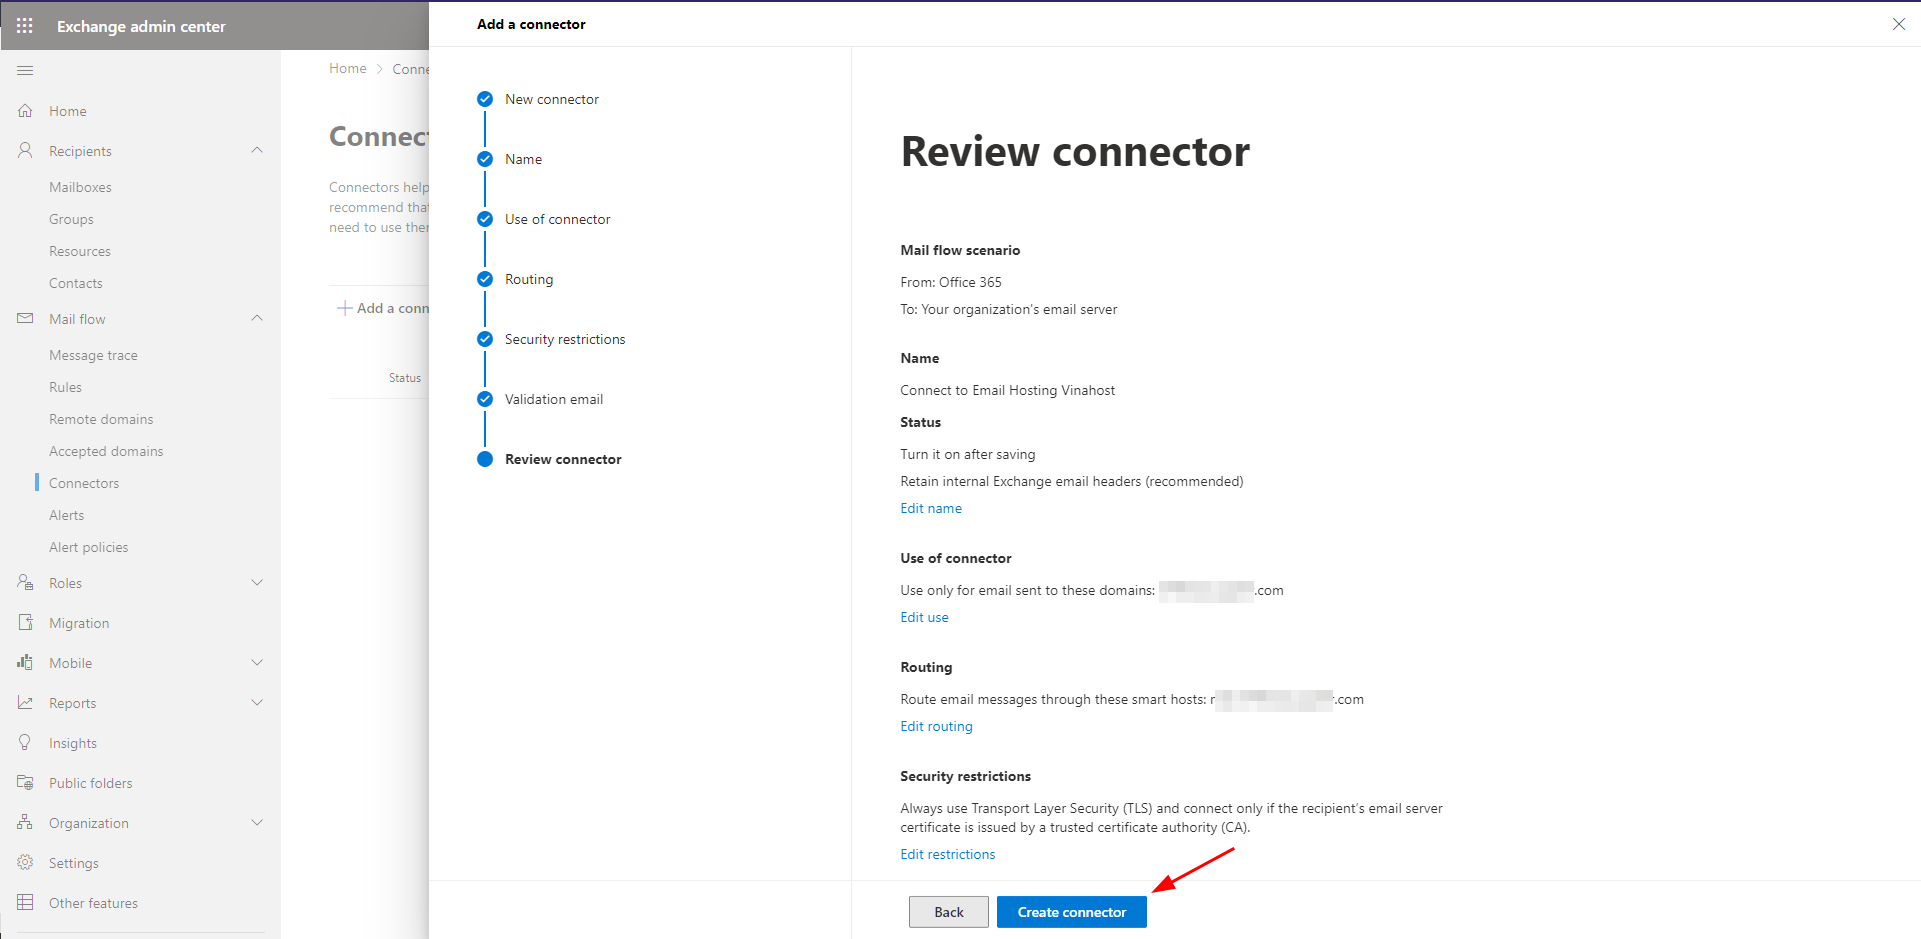Open Connectors in Mail flow menu

pos(84,483)
